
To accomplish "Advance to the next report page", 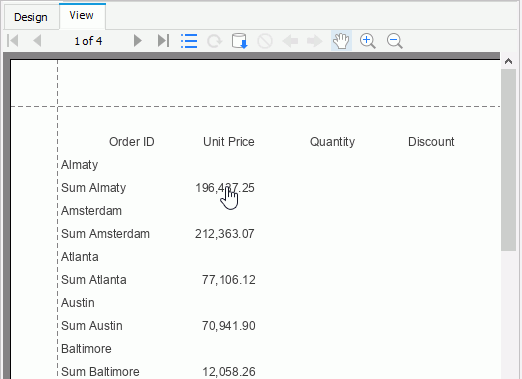I will pos(137,41).
